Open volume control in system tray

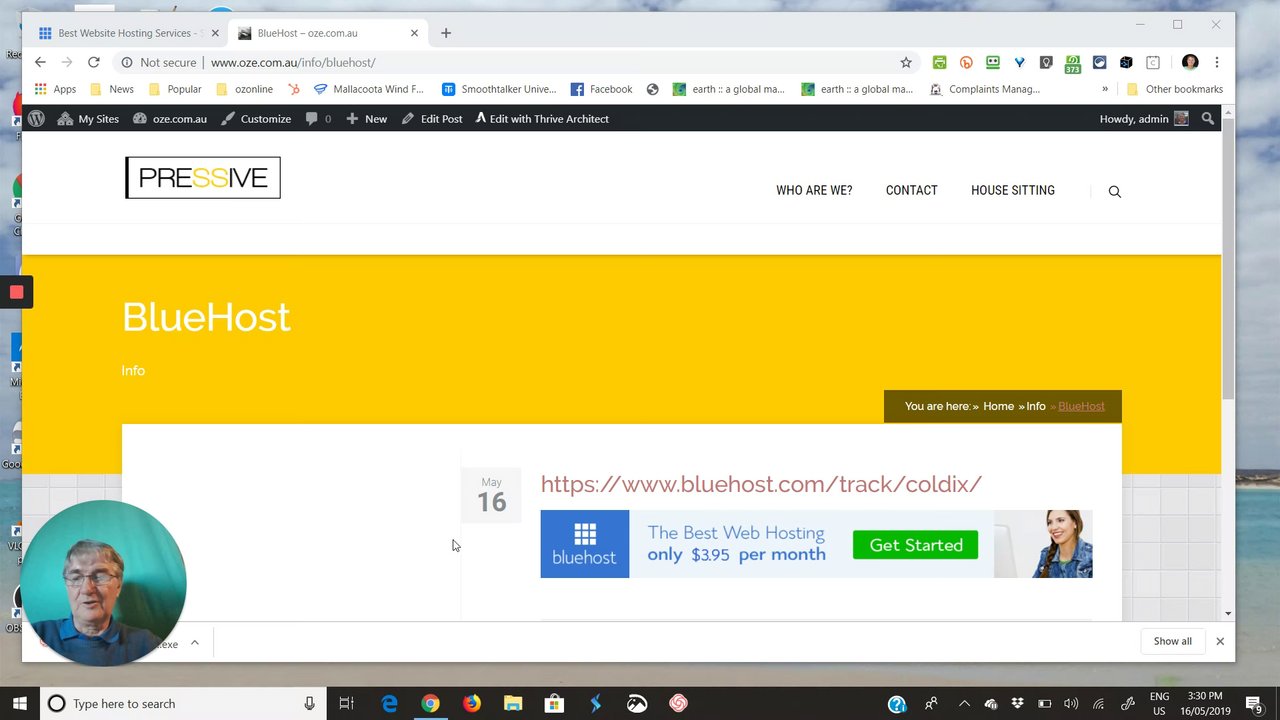(x=1071, y=703)
